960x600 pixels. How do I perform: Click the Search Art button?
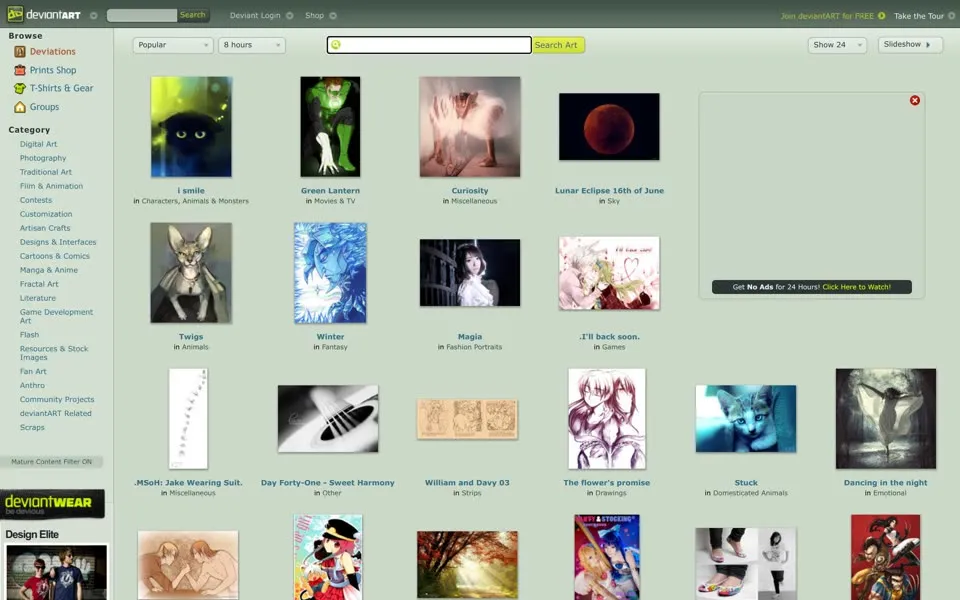558,45
